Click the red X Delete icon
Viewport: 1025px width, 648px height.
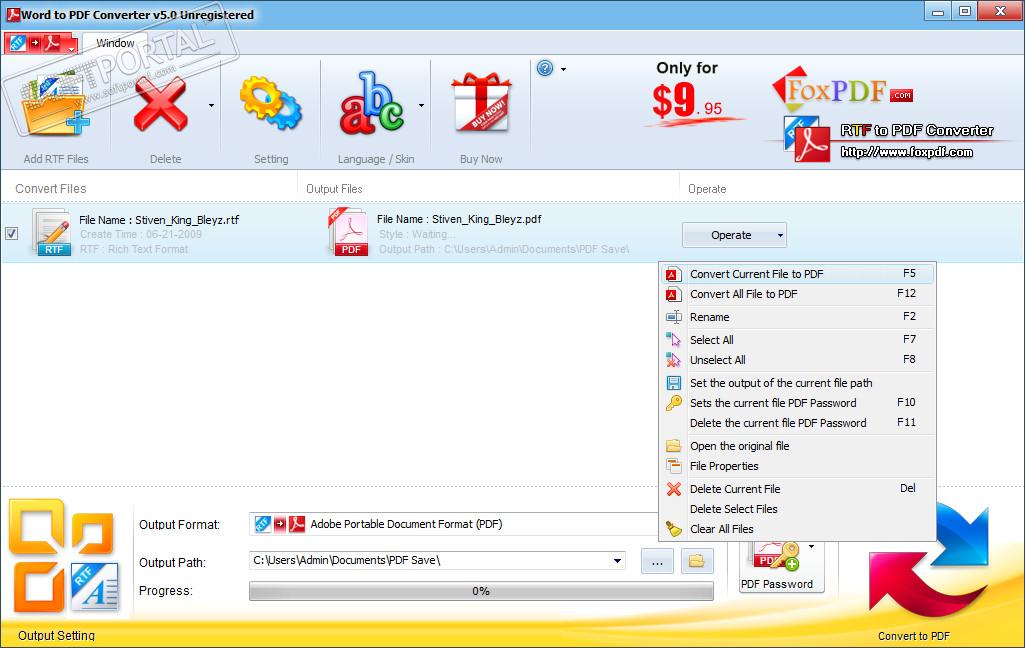click(x=161, y=105)
